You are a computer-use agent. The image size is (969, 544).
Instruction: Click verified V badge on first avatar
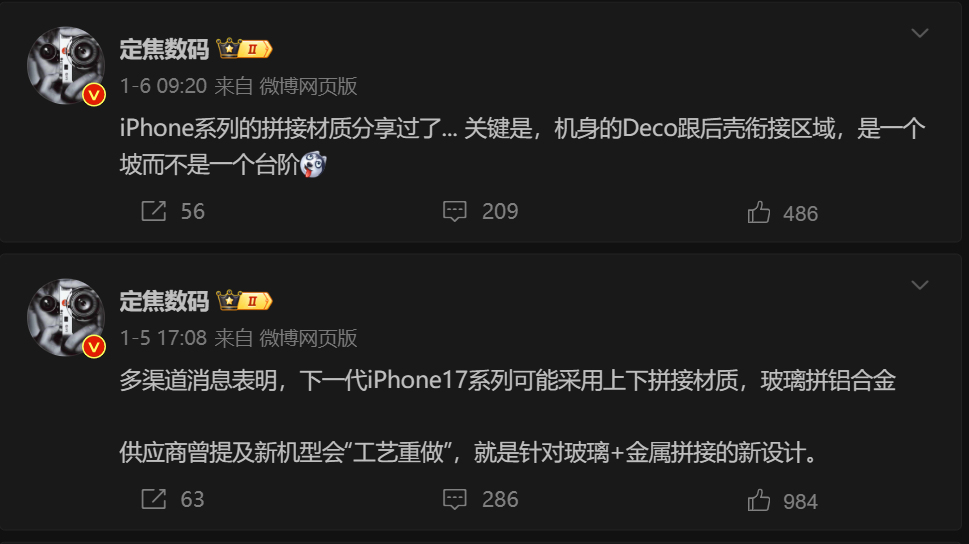94,95
